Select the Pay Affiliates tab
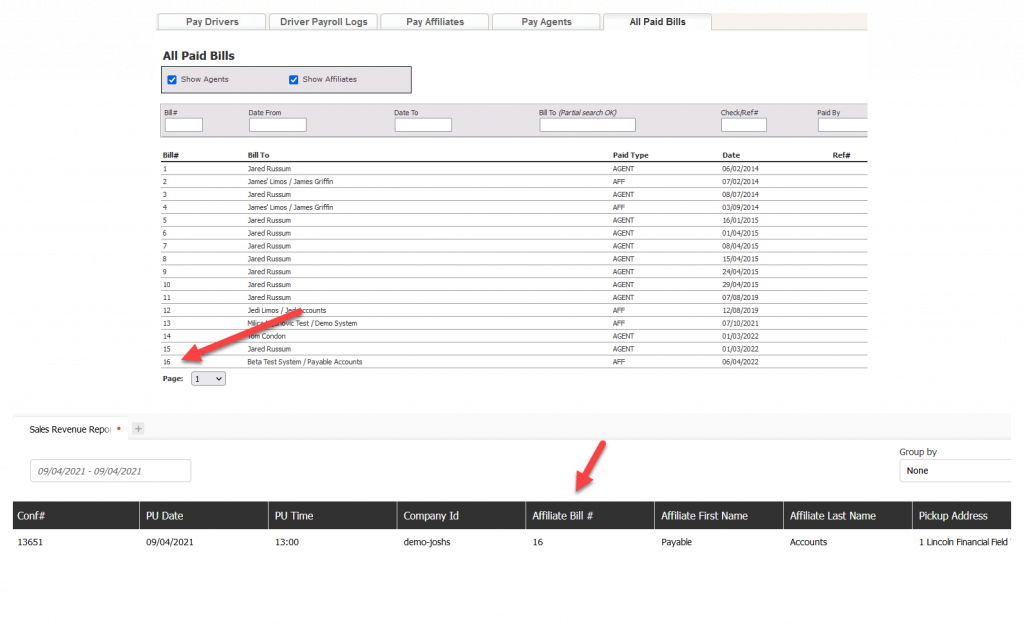The height and width of the screenshot is (627, 1024). tap(435, 22)
